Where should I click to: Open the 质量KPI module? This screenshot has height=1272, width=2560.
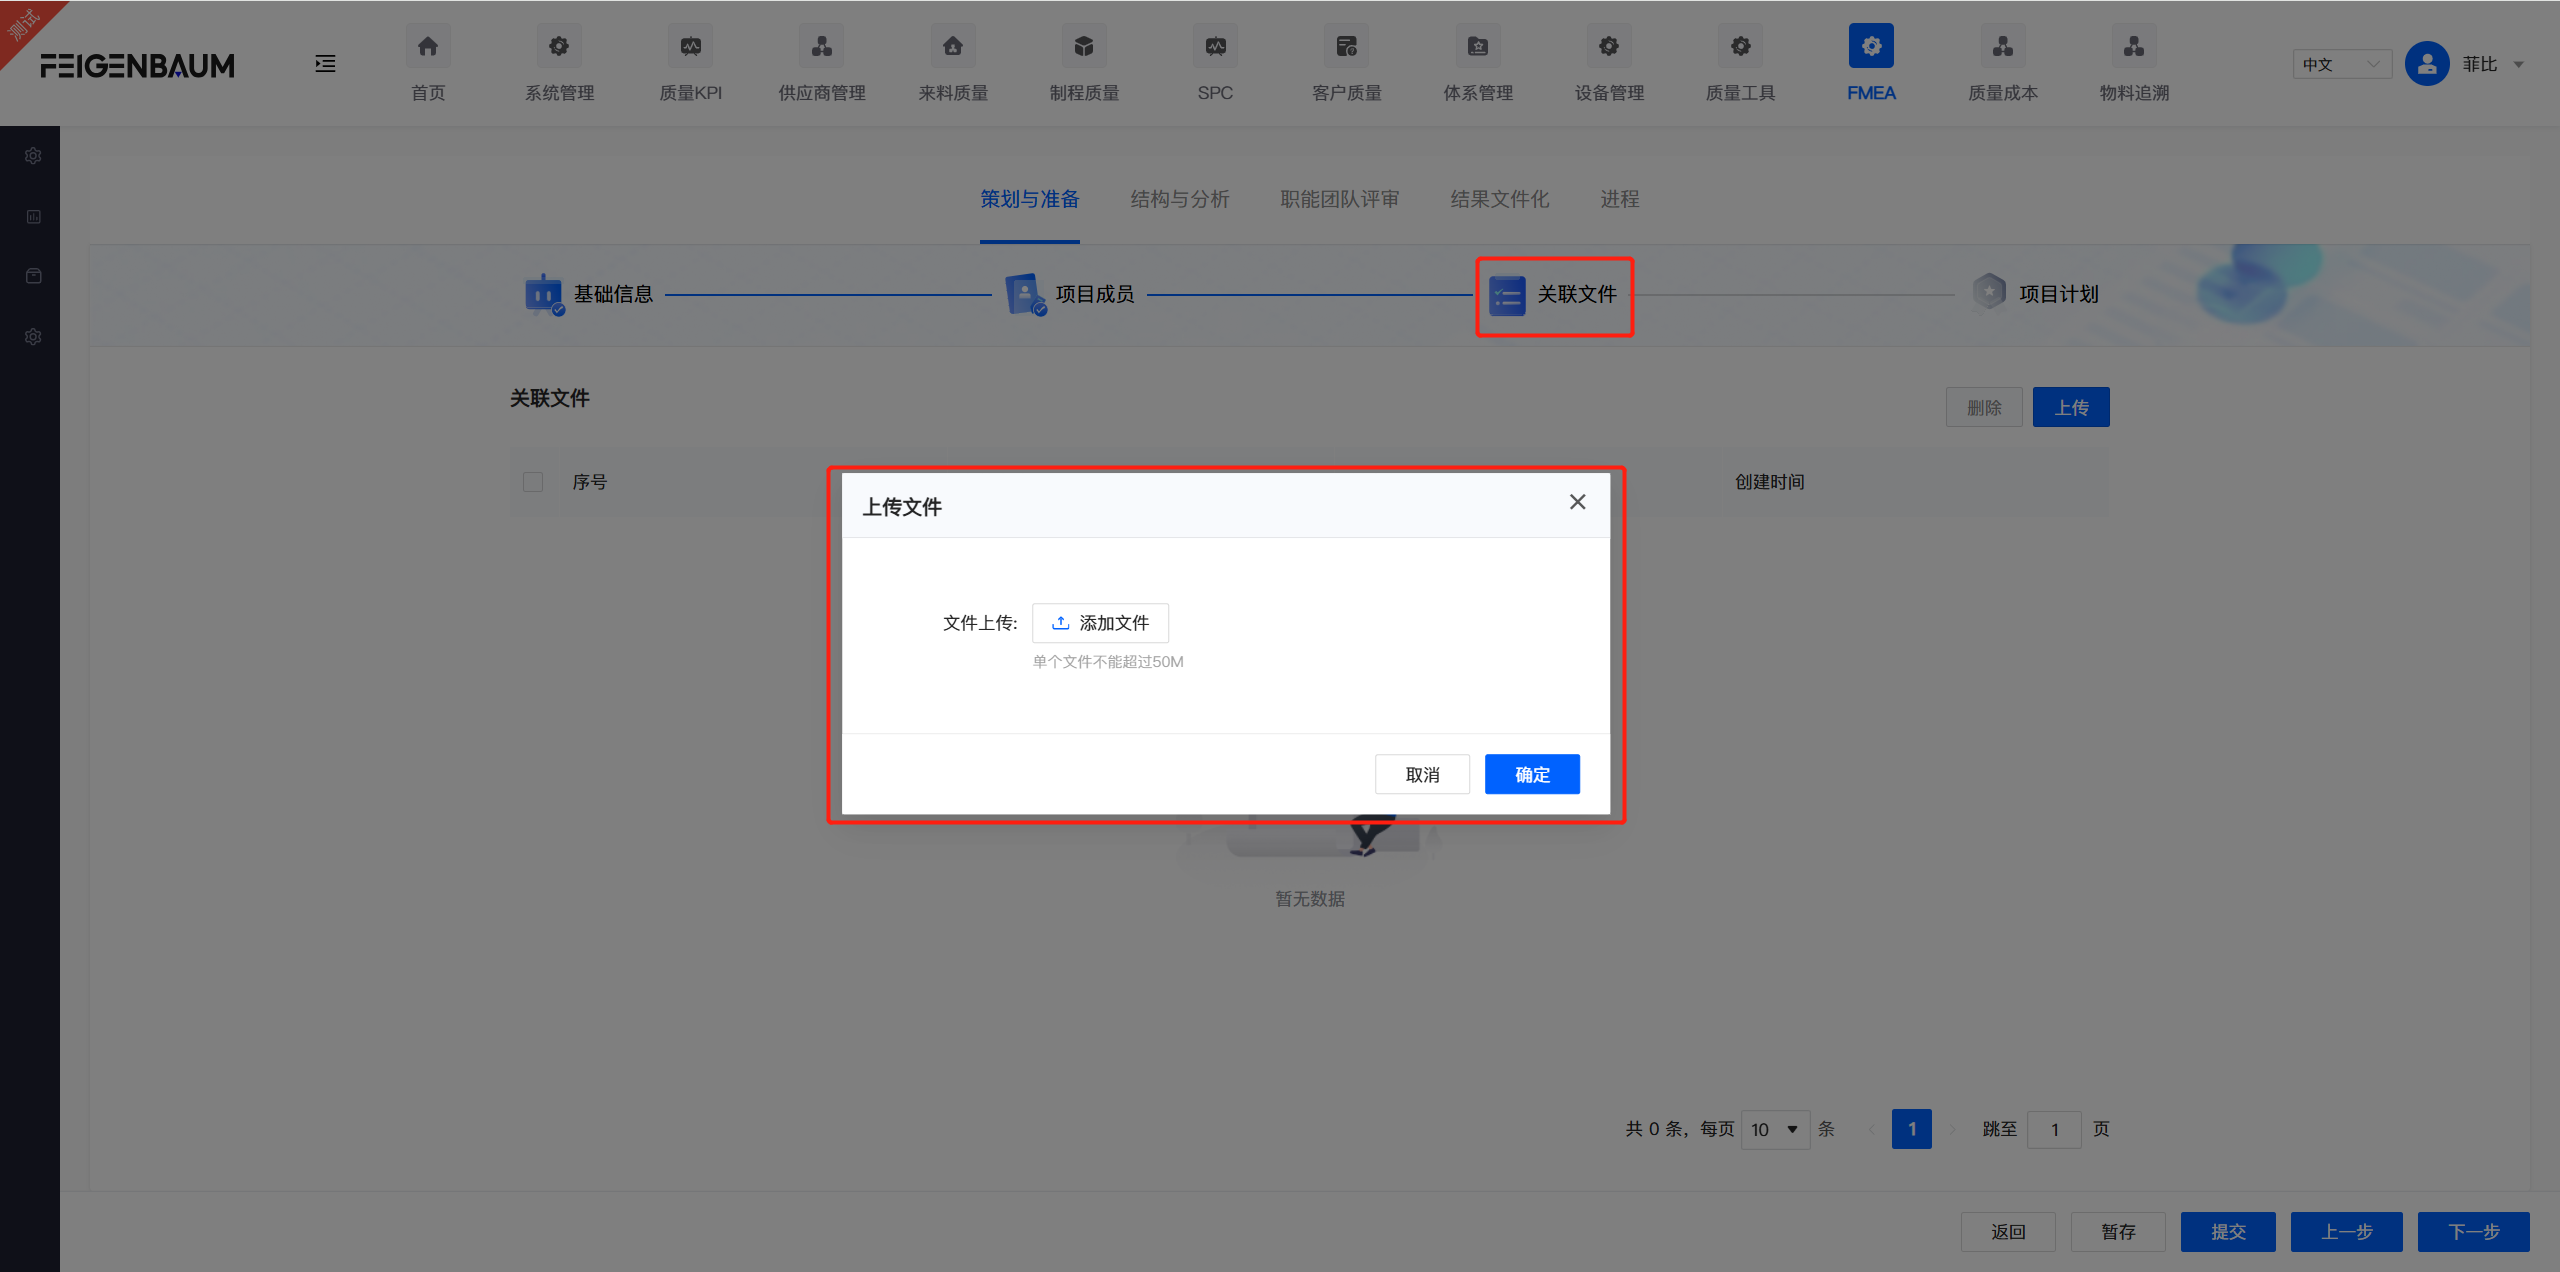pyautogui.click(x=689, y=63)
